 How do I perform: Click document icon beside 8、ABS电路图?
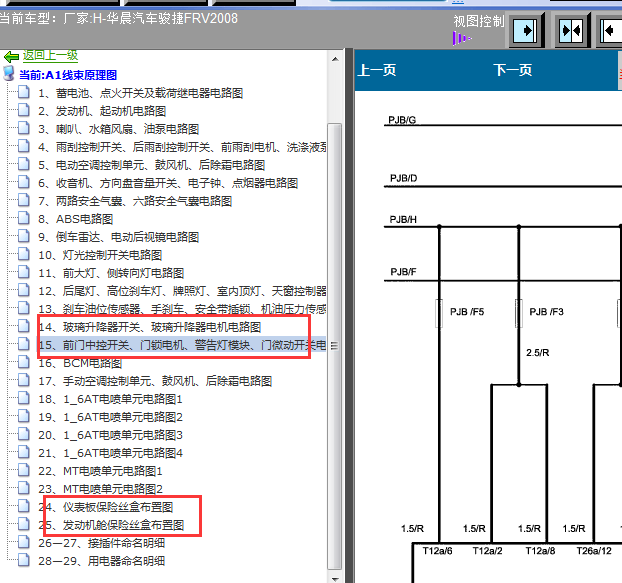tap(23, 217)
